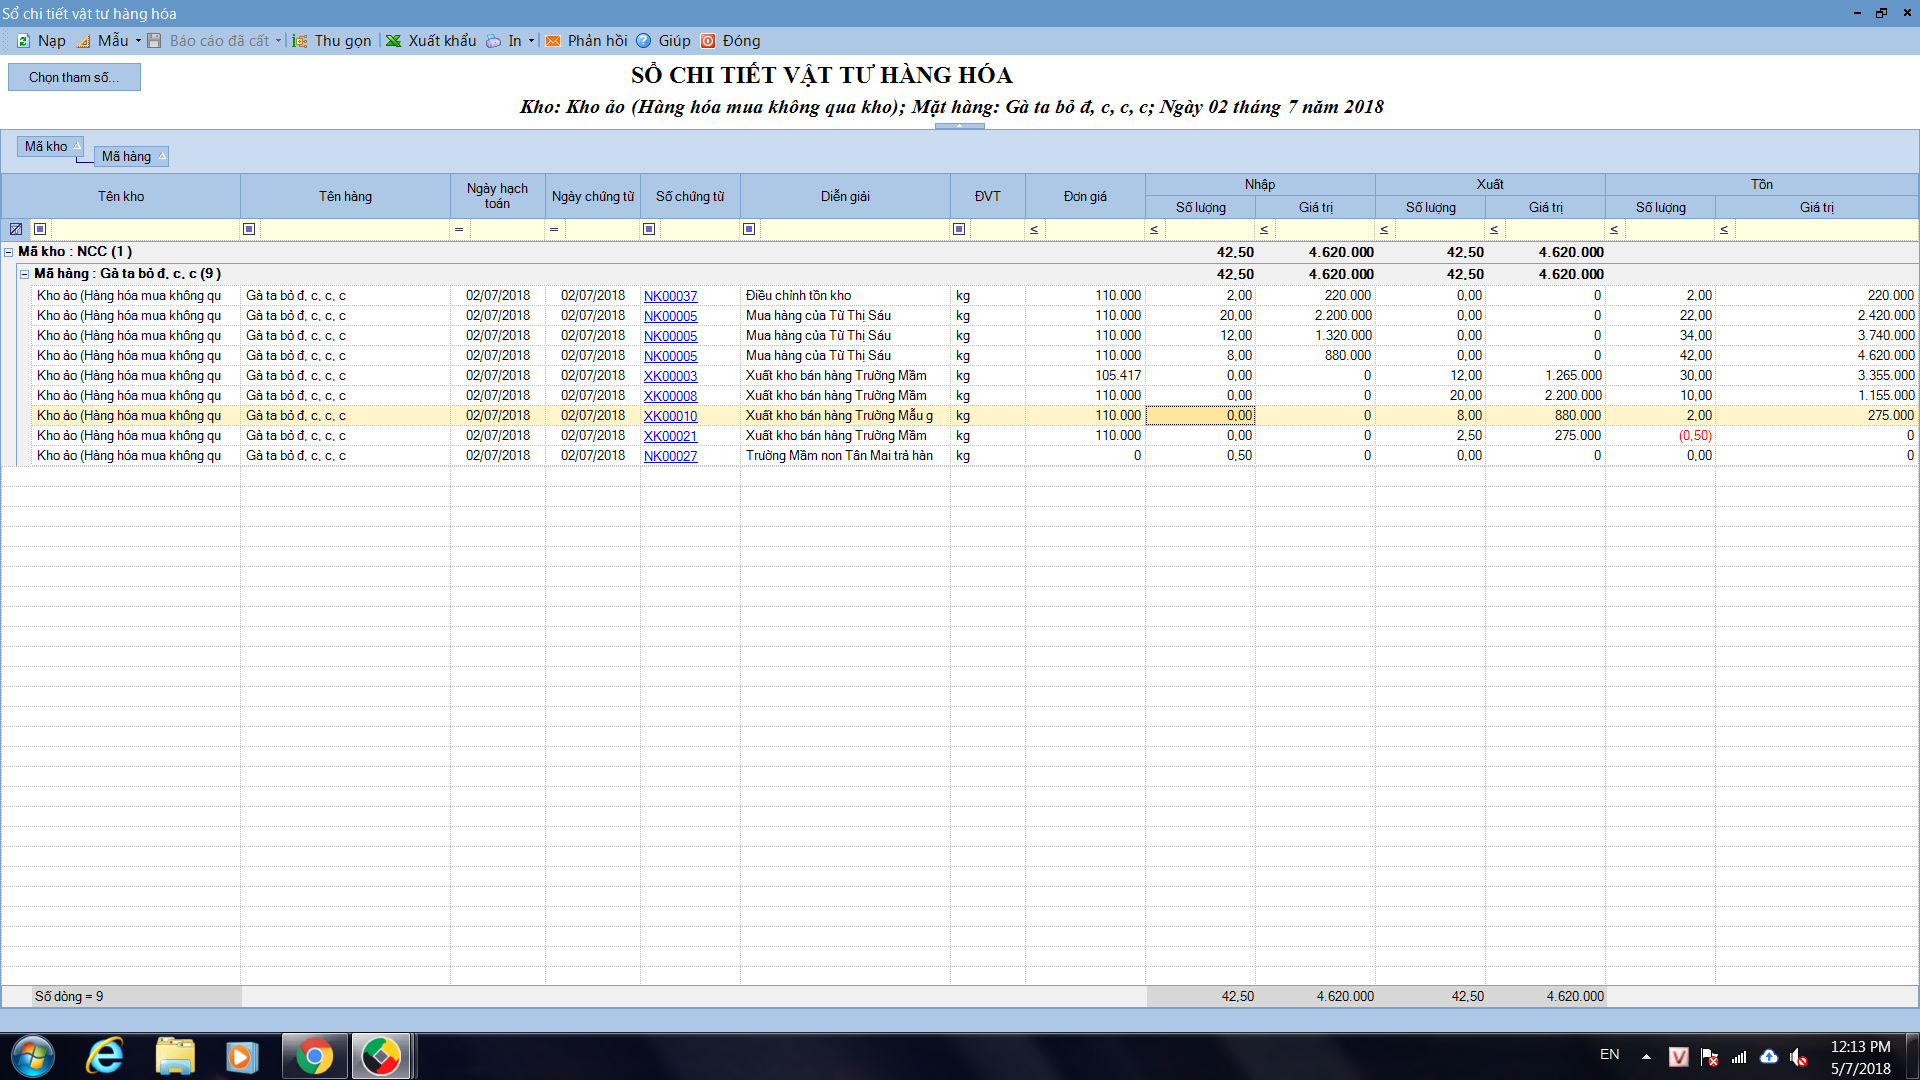Open filter condition icon for Tên kho
1920x1080 pixels.
click(40, 229)
